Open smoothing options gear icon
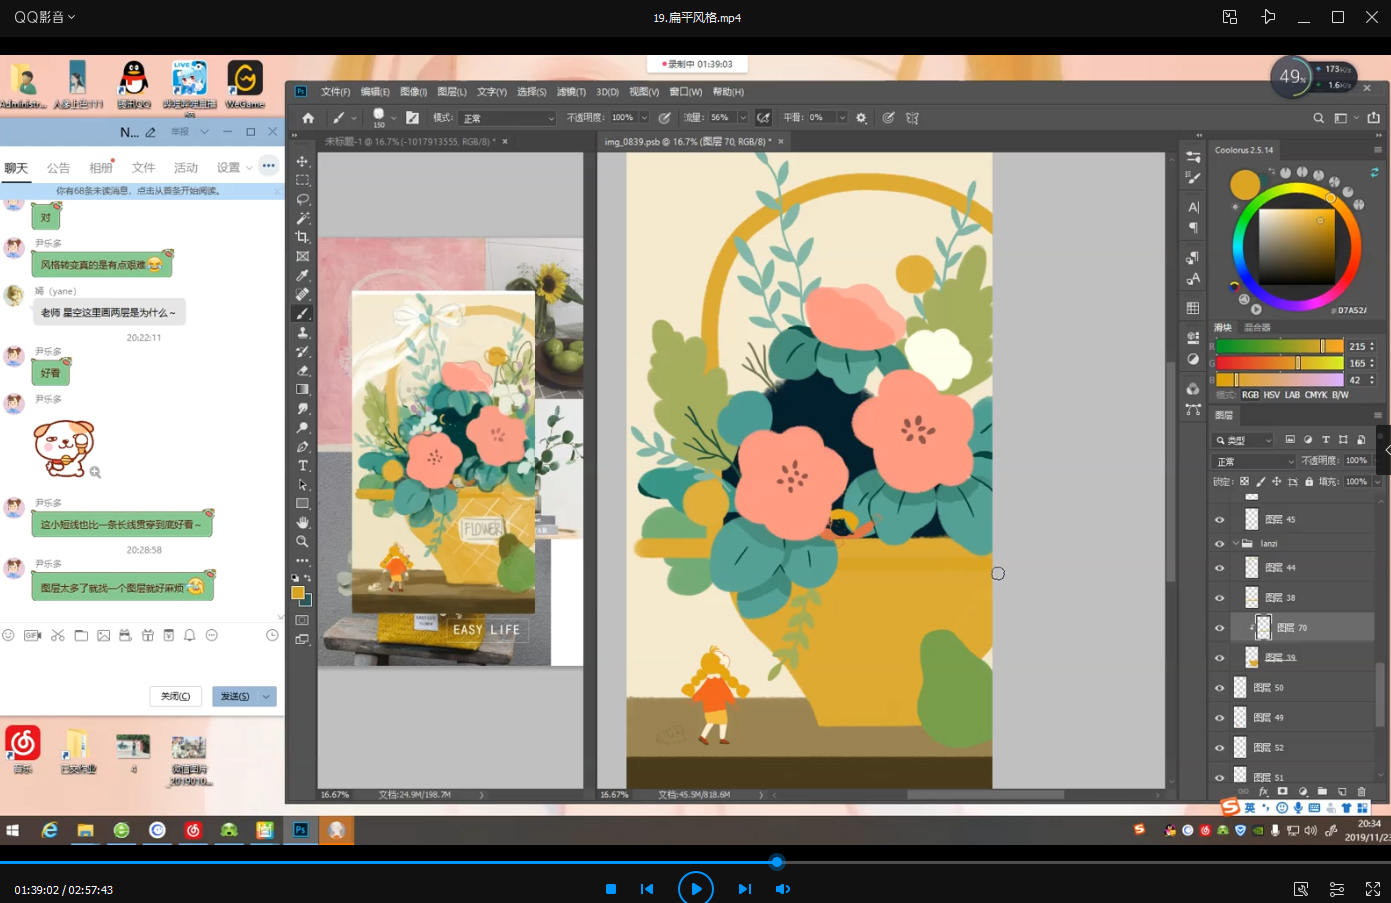1391x903 pixels. 861,117
